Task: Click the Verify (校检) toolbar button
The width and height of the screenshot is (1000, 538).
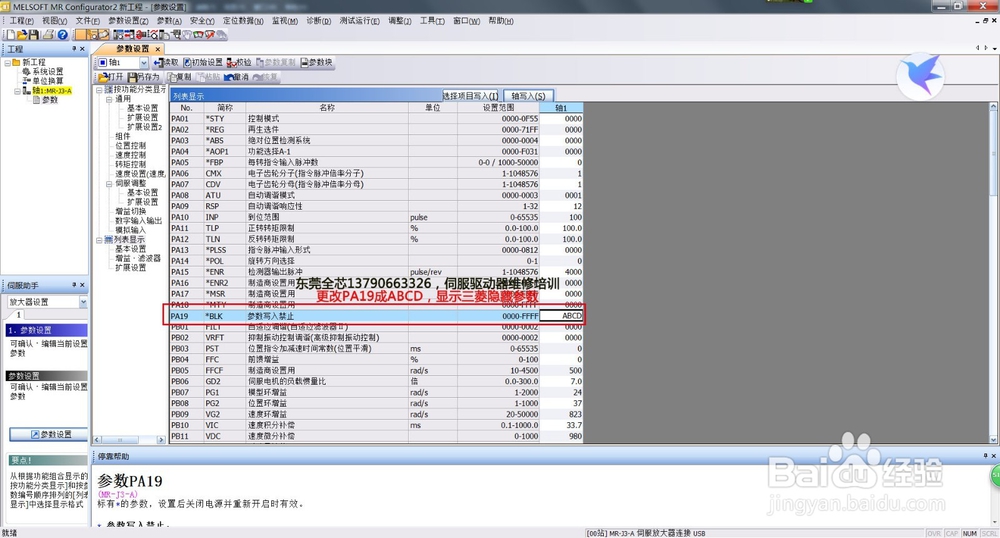Action: click(239, 62)
